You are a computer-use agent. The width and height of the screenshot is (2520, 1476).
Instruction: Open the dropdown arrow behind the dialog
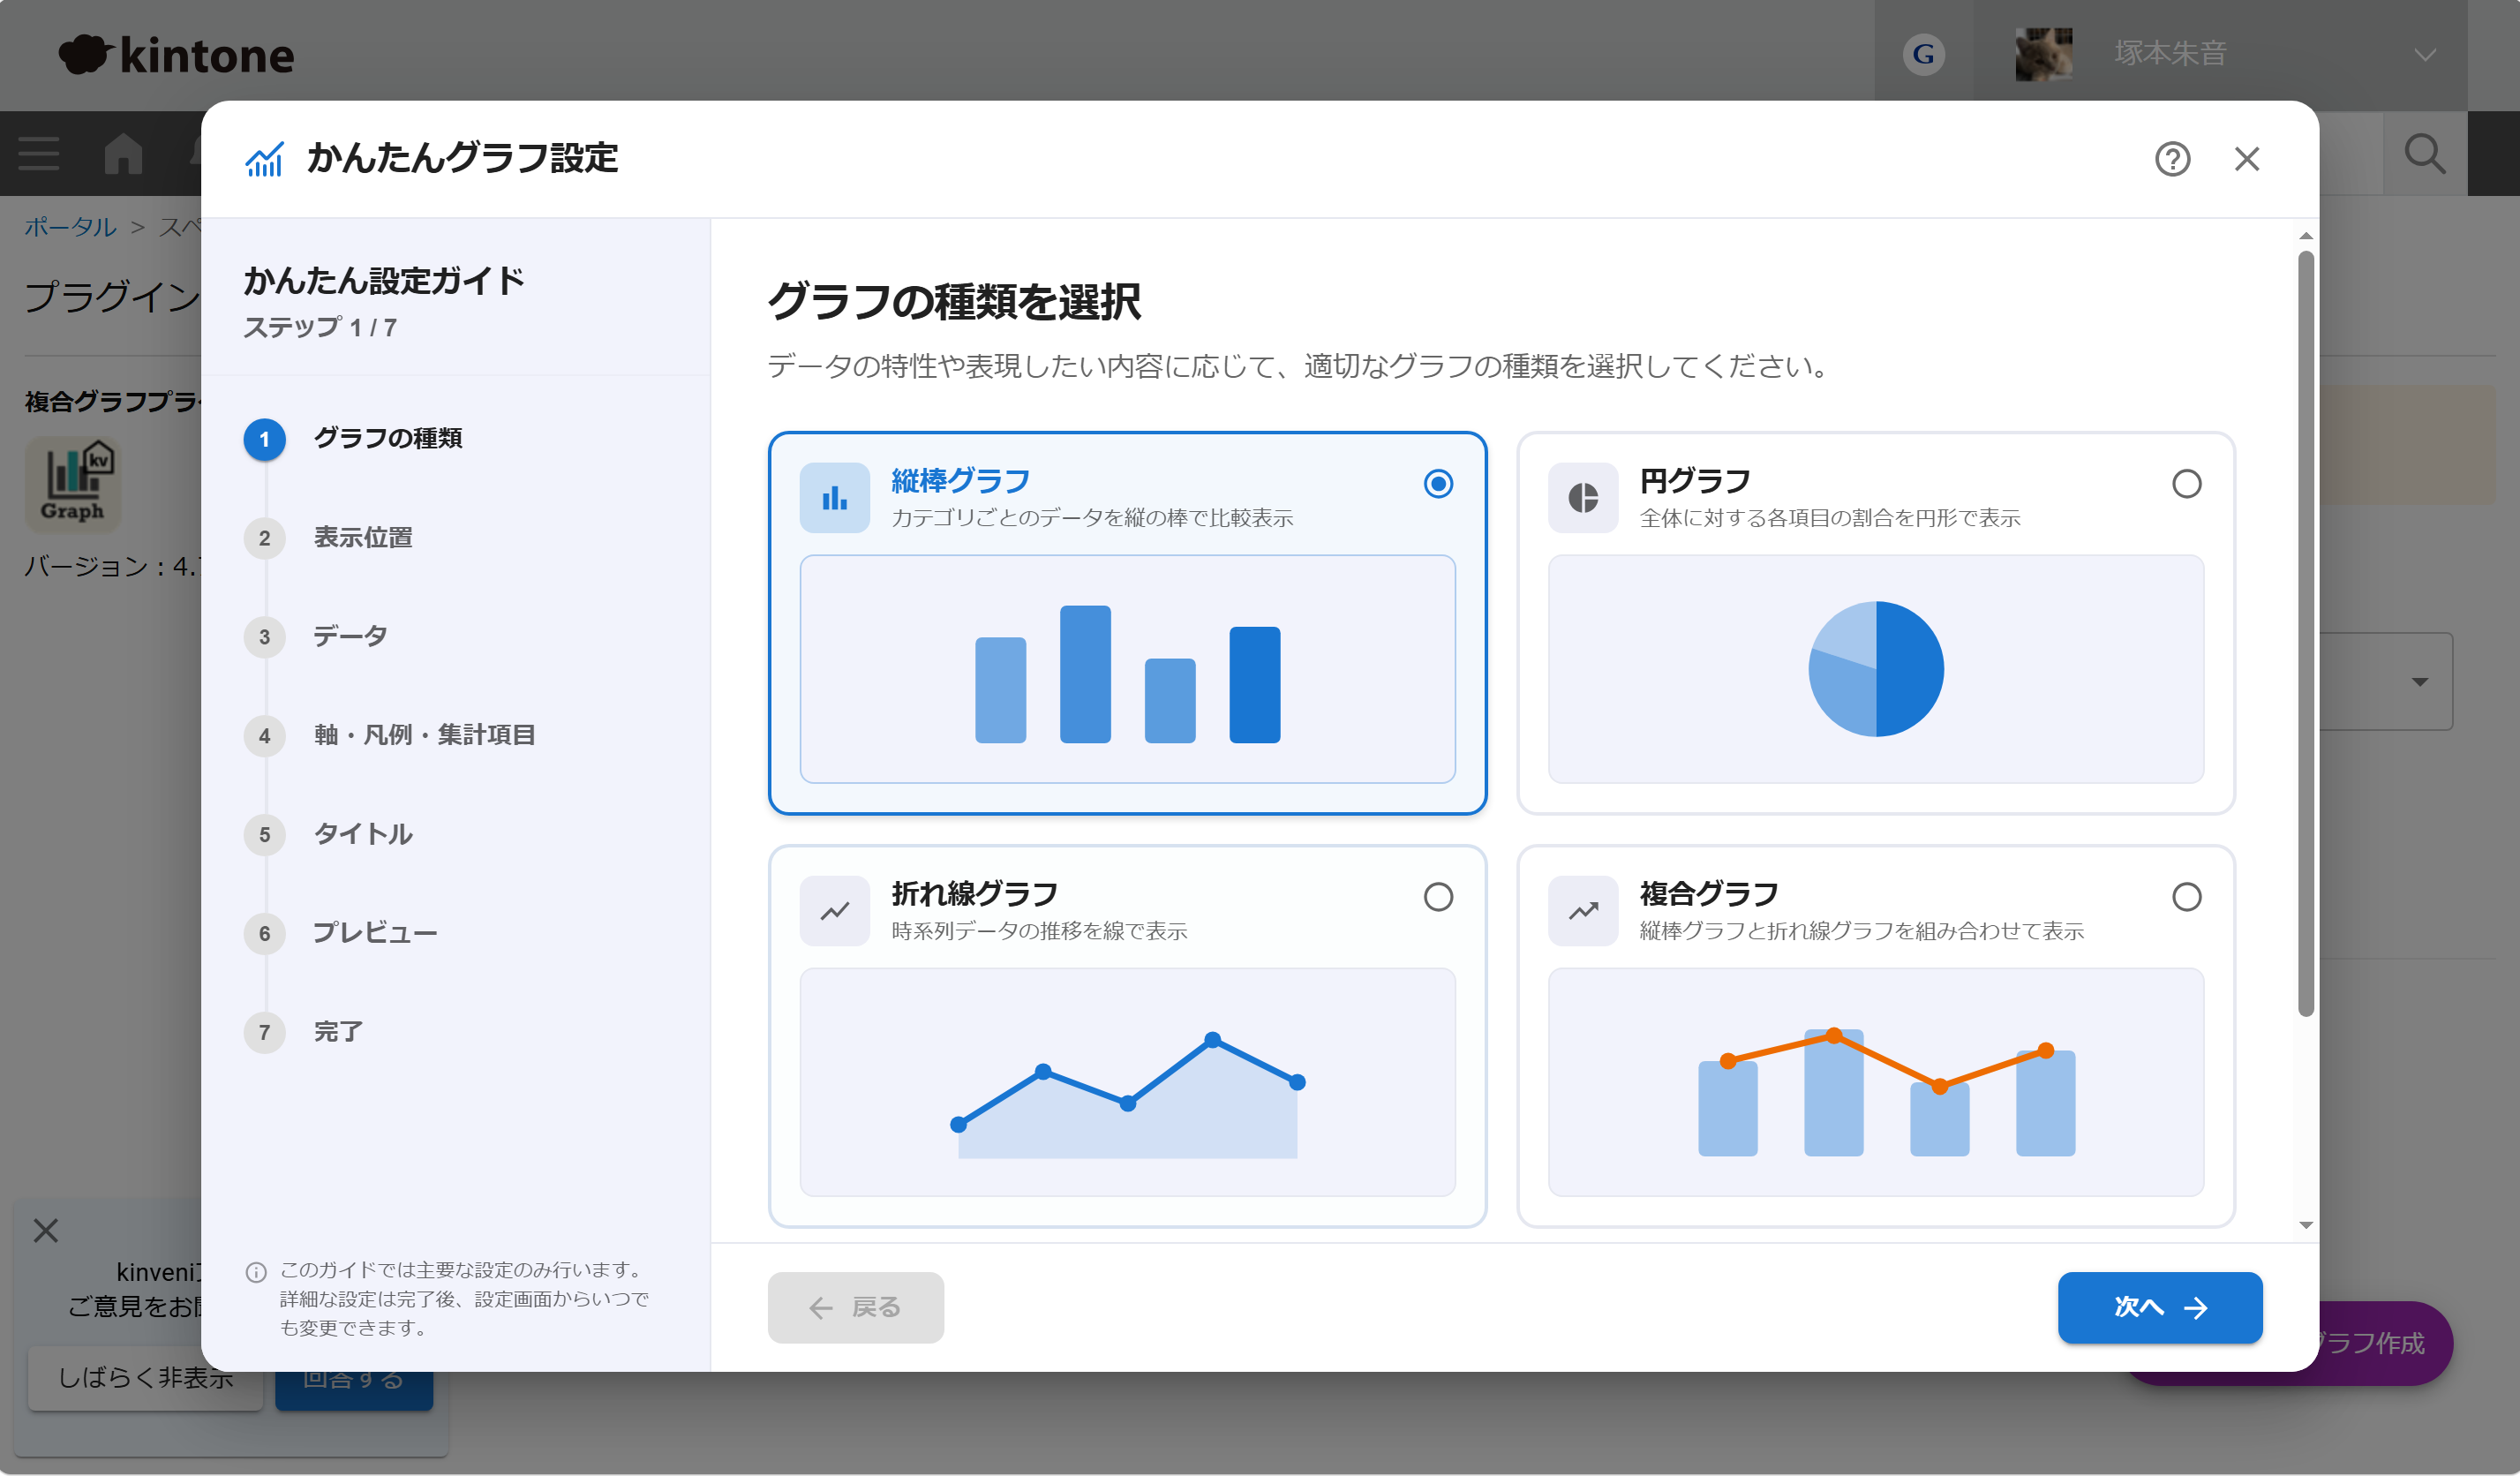tap(2419, 682)
